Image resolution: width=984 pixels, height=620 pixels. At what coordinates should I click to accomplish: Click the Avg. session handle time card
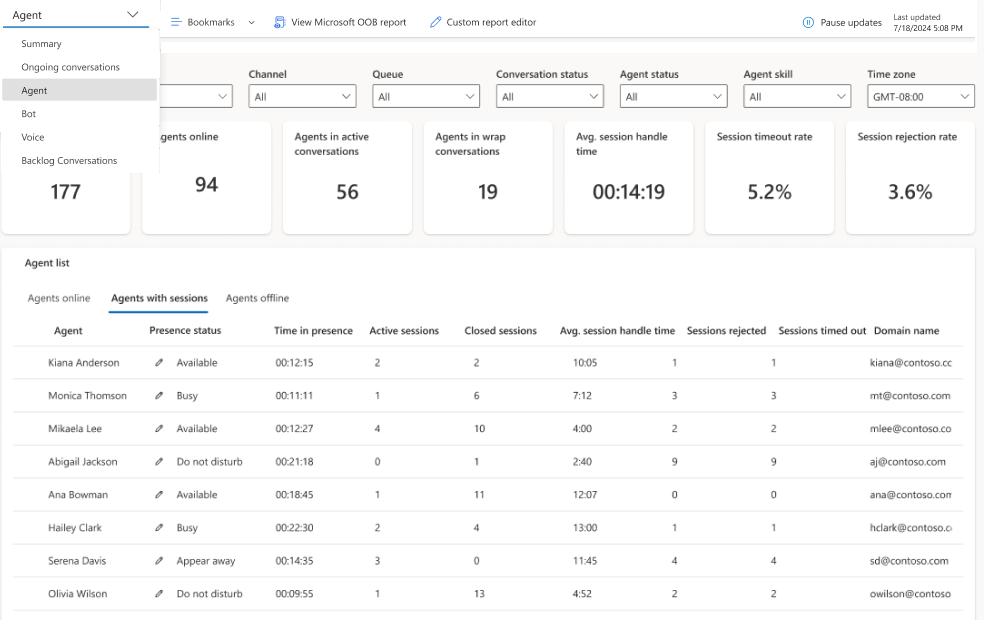pyautogui.click(x=629, y=178)
